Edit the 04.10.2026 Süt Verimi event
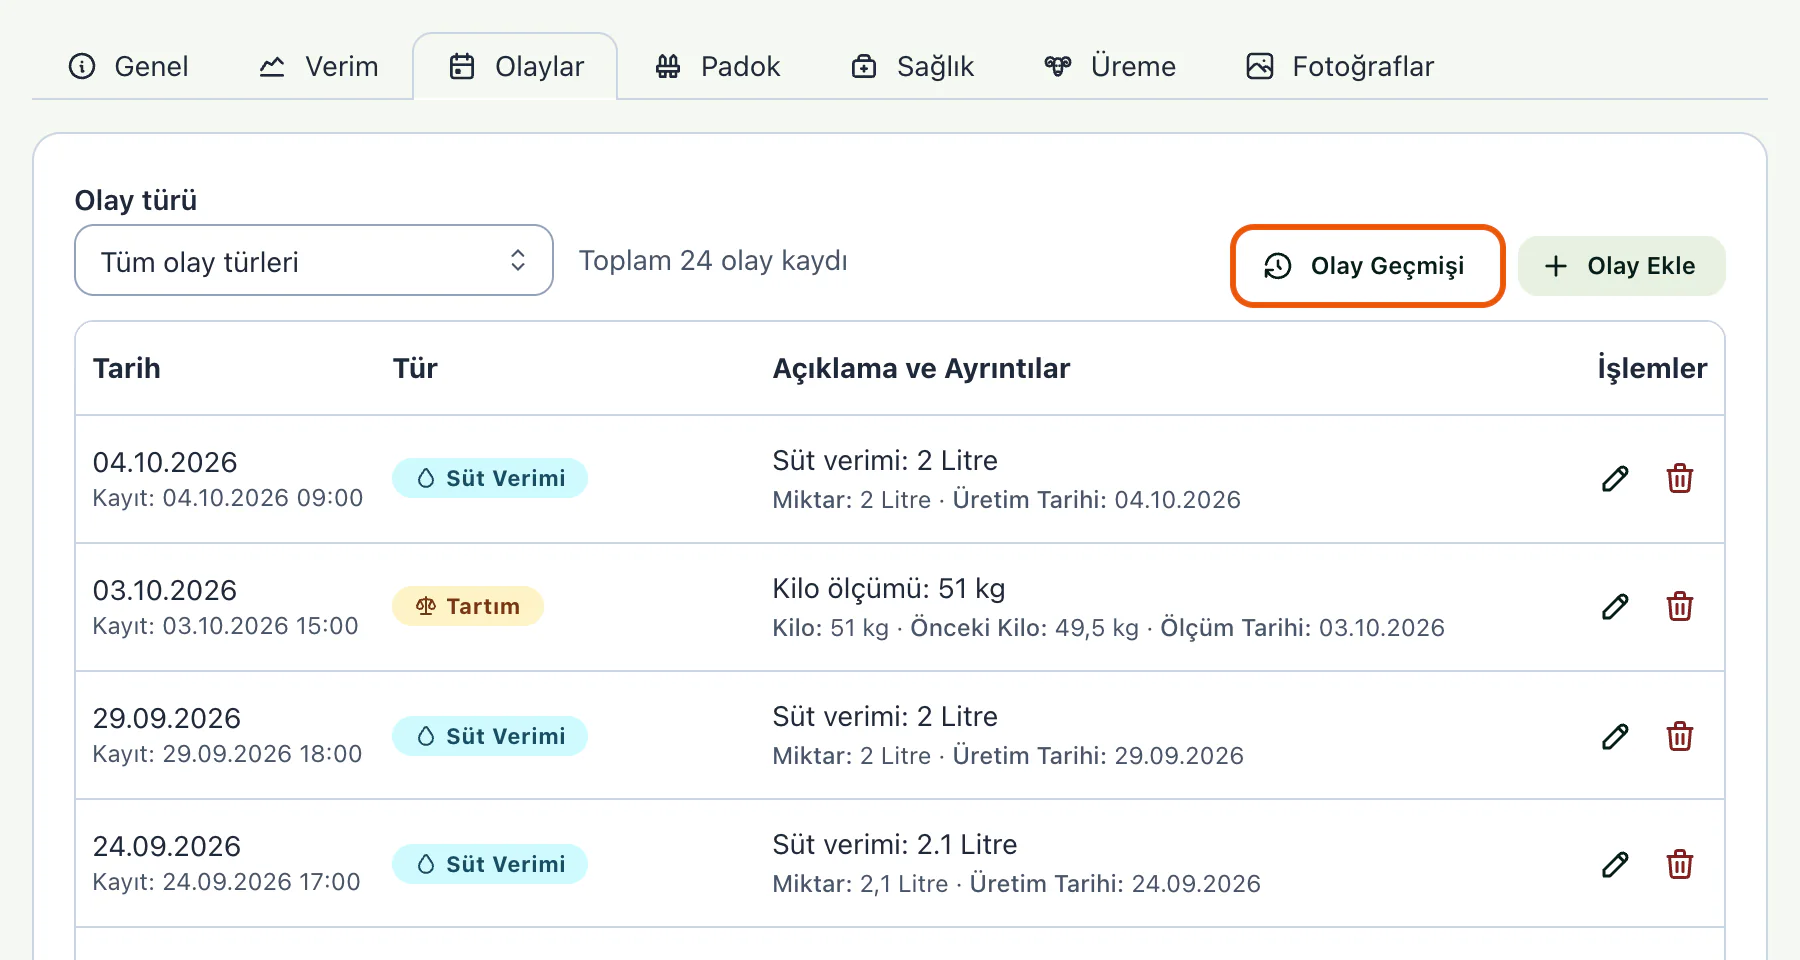 click(1615, 479)
